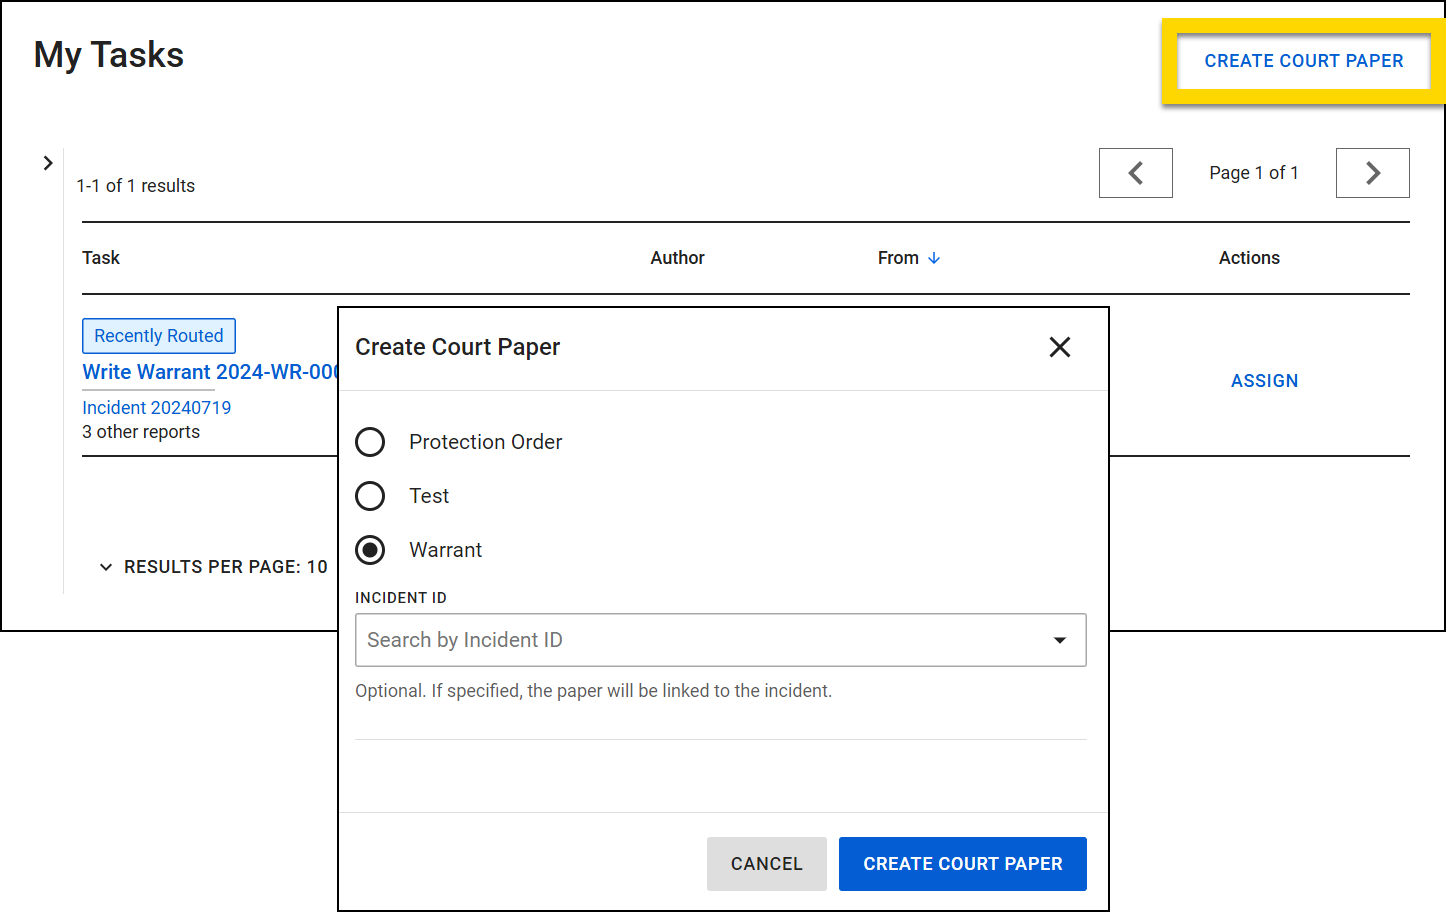1446x912 pixels.
Task: Expand the Incident ID selection list
Action: [x=1059, y=640]
